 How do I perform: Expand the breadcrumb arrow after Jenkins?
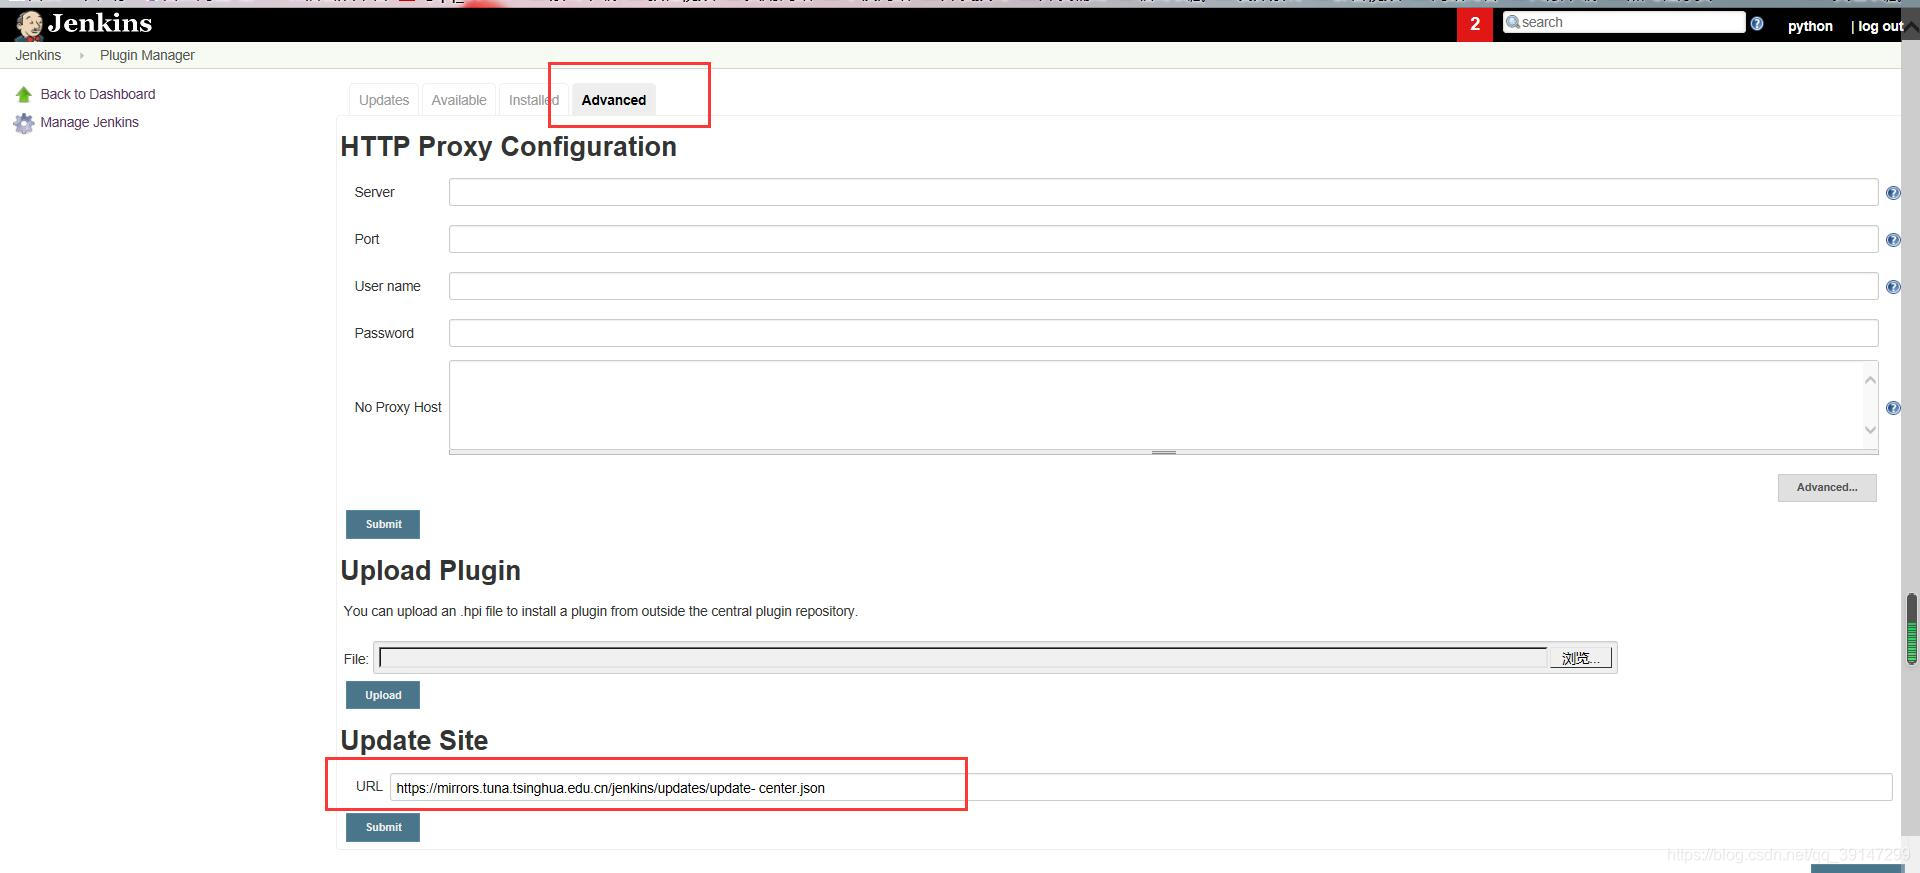tap(81, 56)
